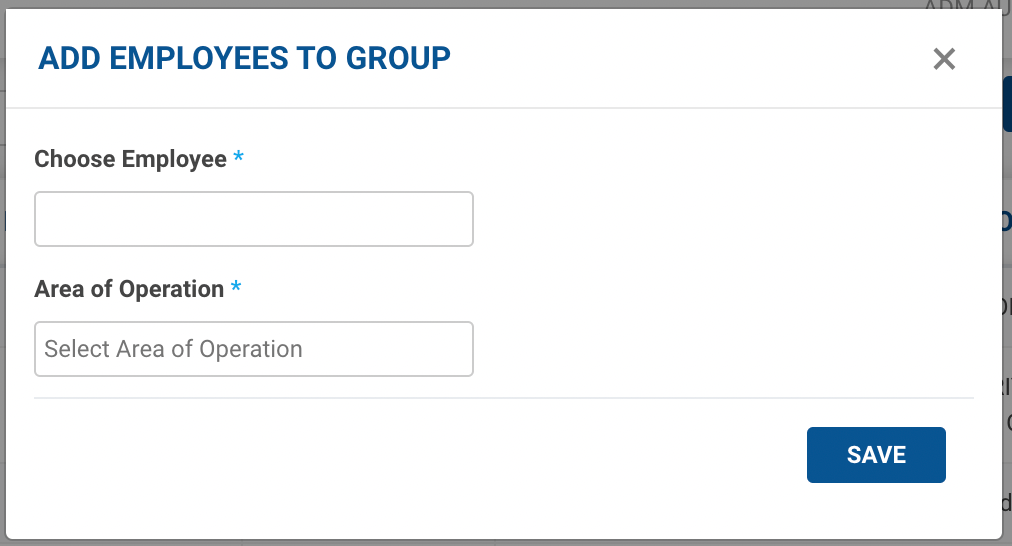Image resolution: width=1012 pixels, height=546 pixels.
Task: Dismiss the modal with the X icon
Action: pos(944,59)
